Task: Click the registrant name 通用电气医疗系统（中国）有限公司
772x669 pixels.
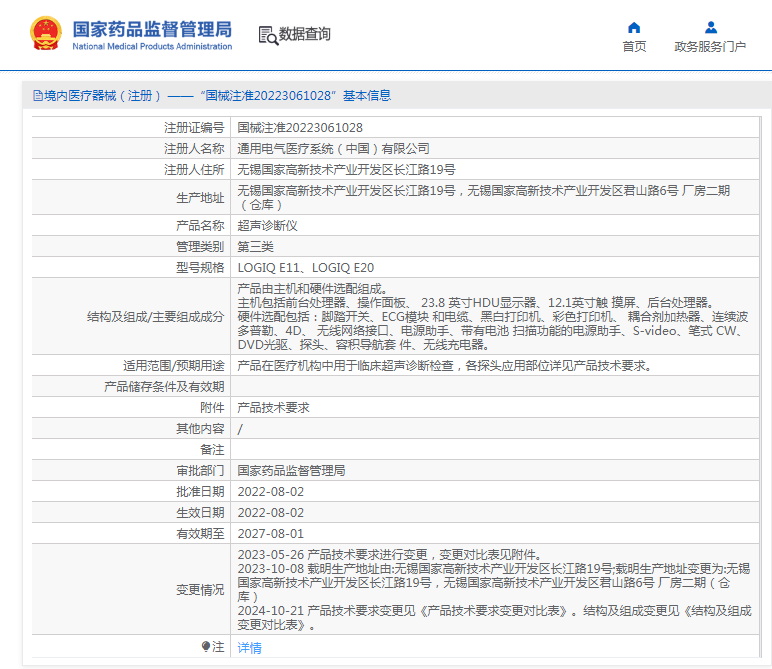Action: point(333,149)
